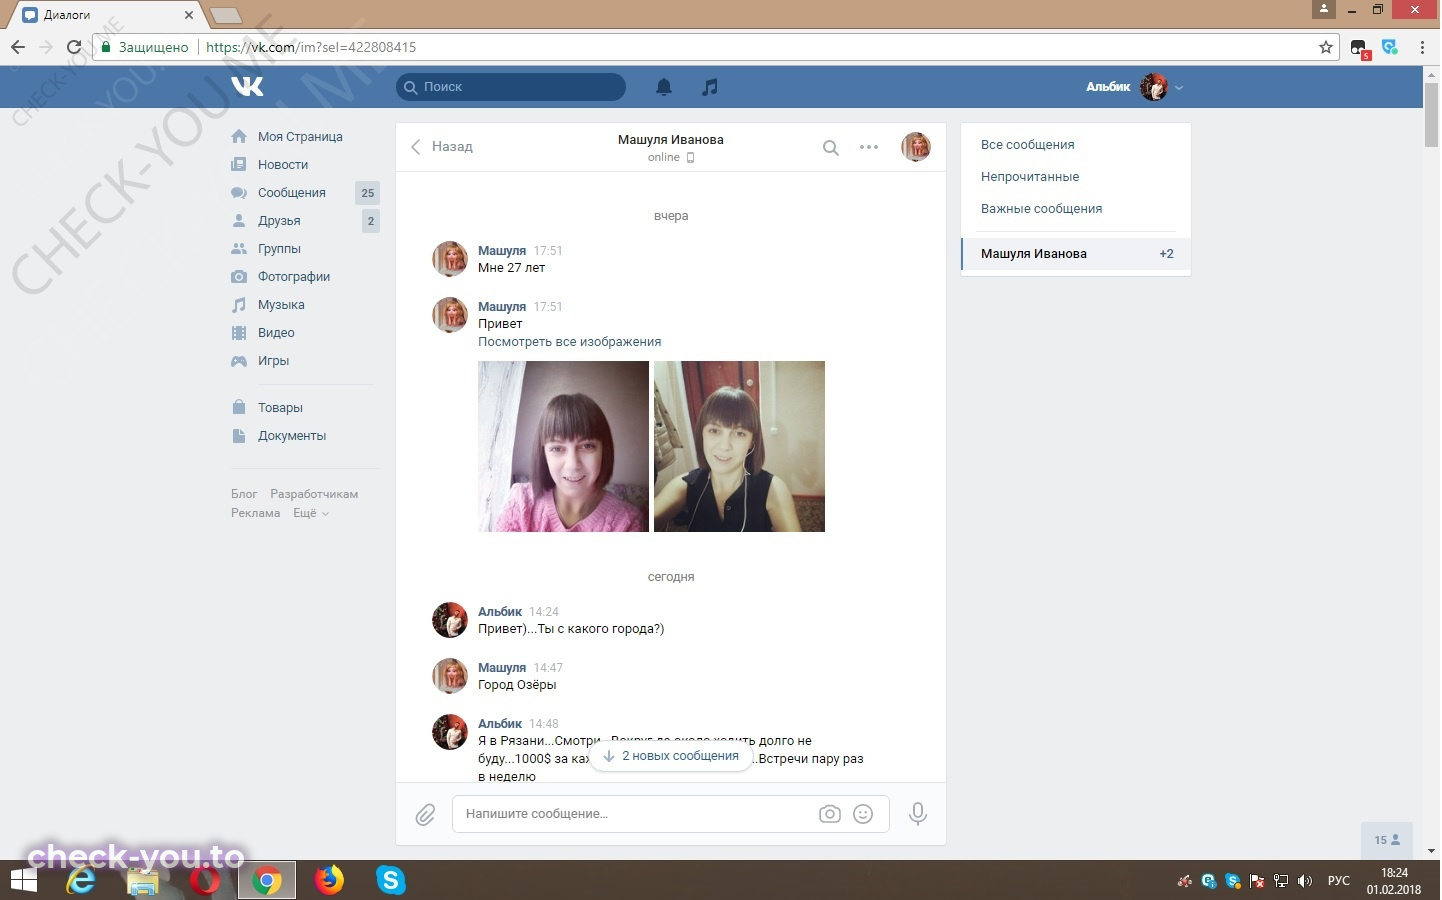Screen dimensions: 1442x900
Task: Select Машуля Иванова conversation tab
Action: pos(1075,254)
